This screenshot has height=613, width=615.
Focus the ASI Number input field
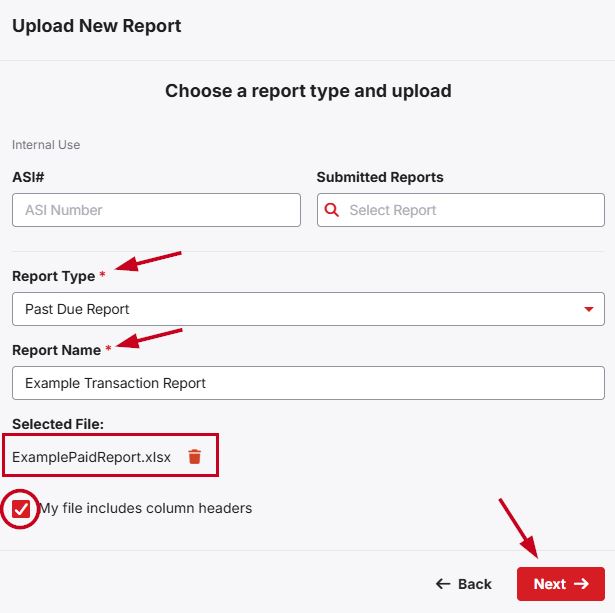156,210
